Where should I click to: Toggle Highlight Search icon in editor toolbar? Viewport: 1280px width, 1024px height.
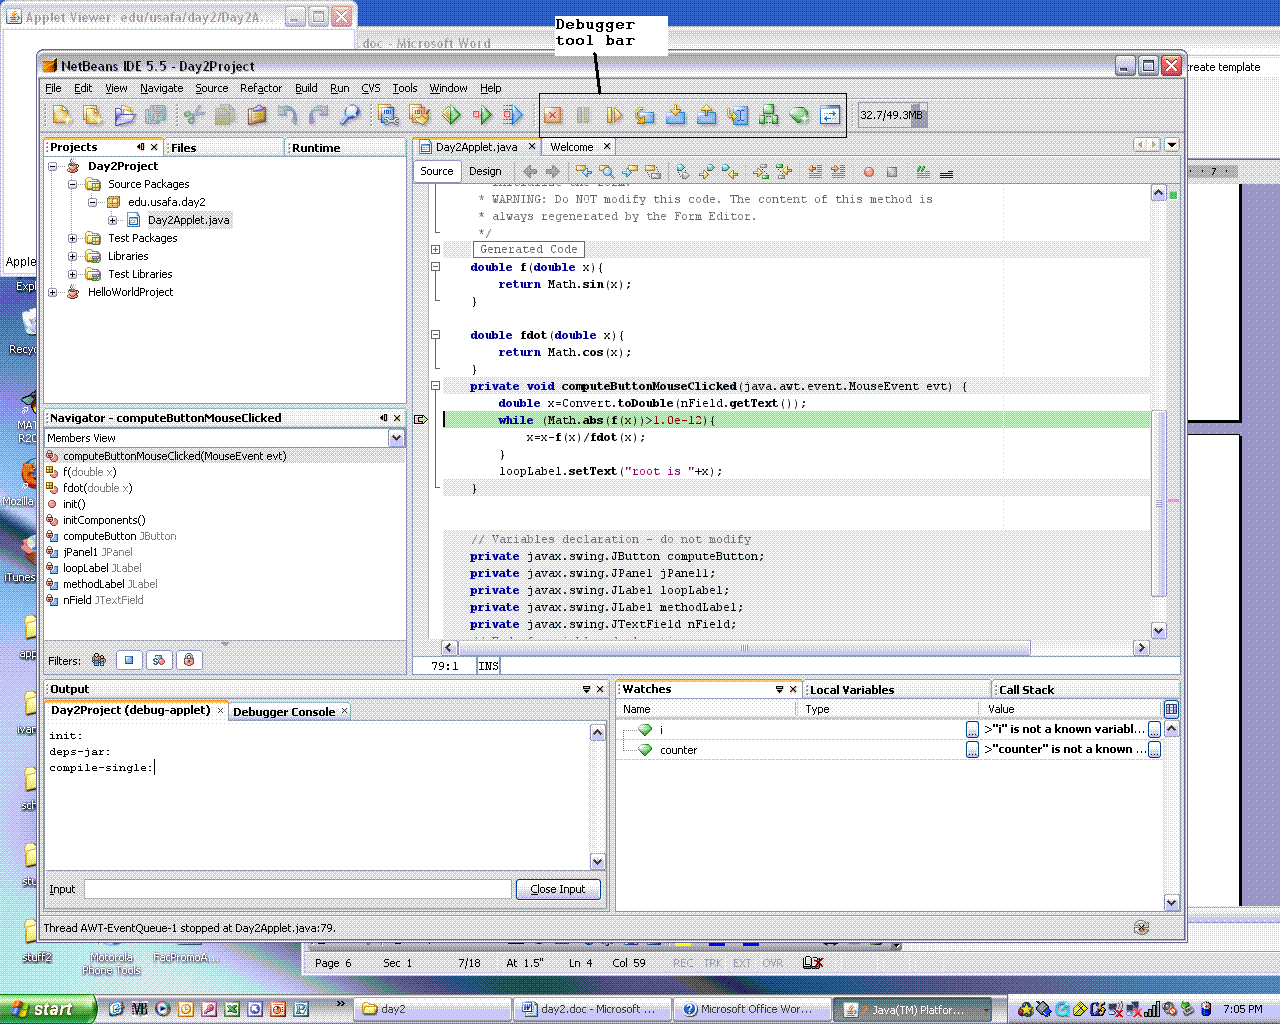(x=653, y=171)
